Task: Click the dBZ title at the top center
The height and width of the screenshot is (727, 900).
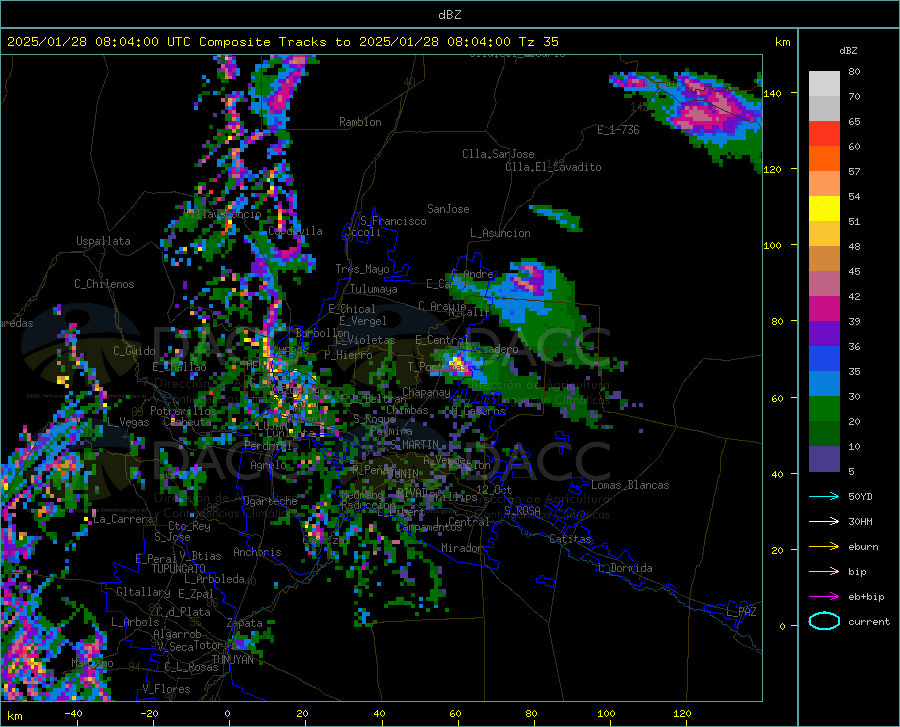Action: pyautogui.click(x=449, y=15)
